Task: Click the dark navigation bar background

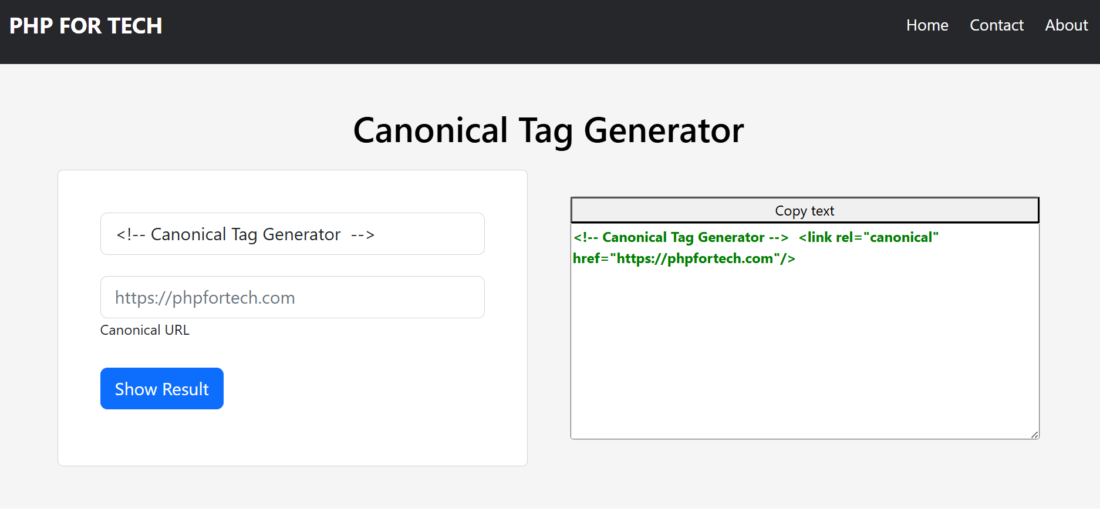Action: (x=533, y=32)
